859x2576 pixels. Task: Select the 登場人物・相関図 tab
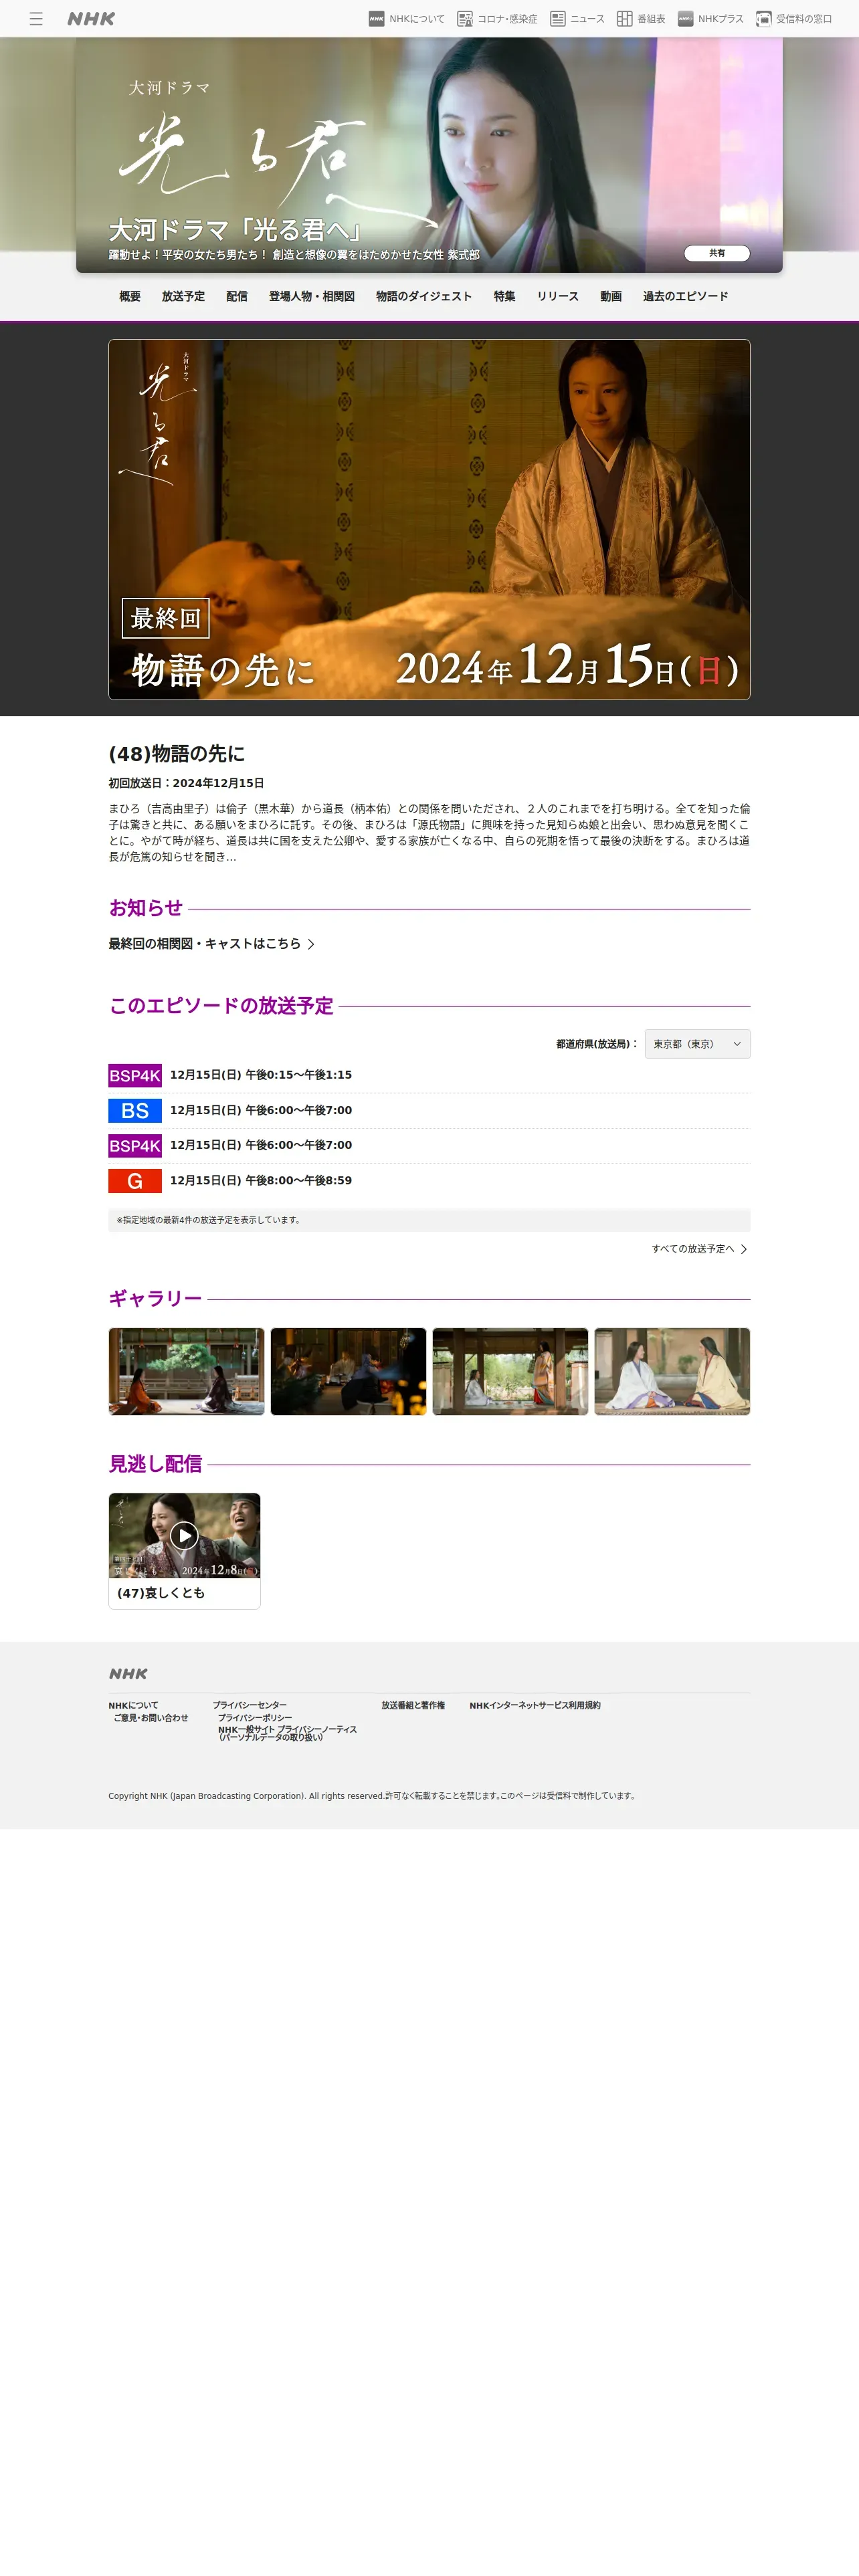click(x=312, y=297)
